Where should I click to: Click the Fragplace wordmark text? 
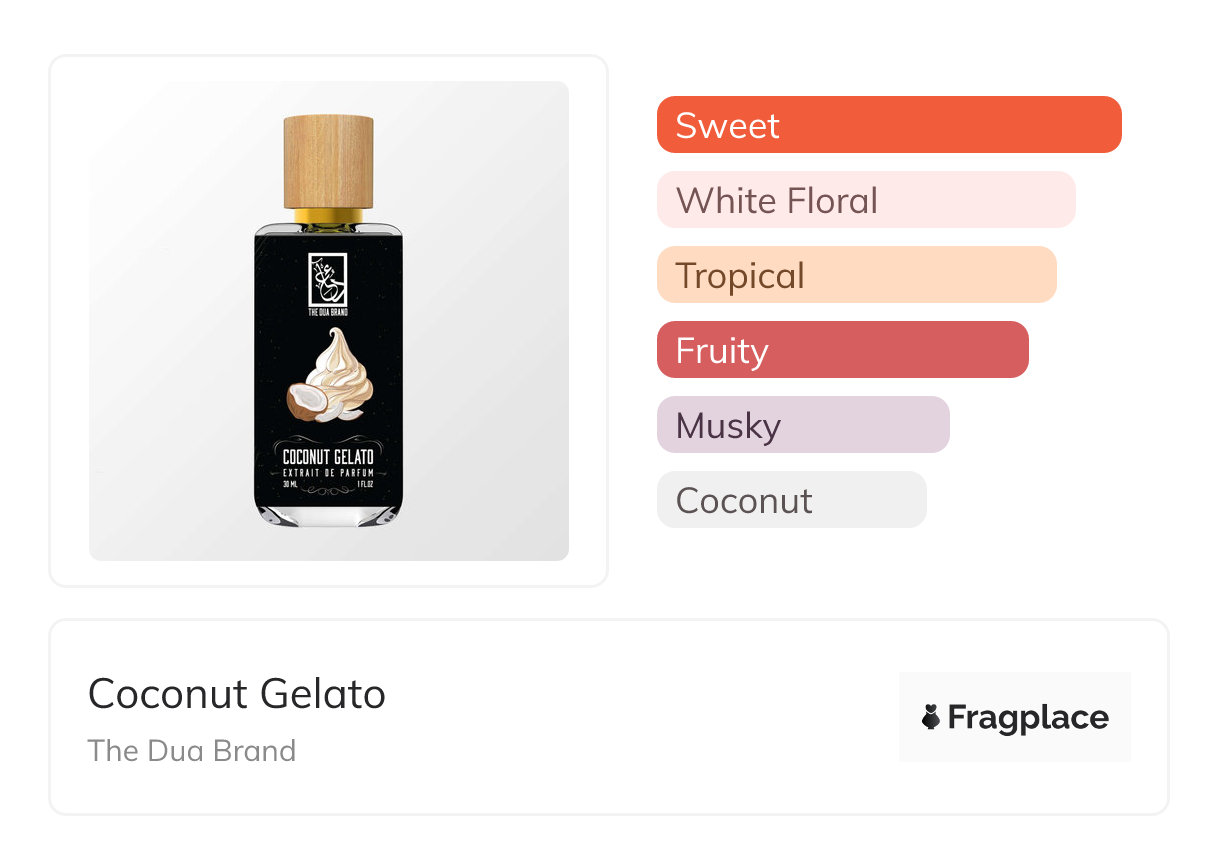(x=1028, y=717)
